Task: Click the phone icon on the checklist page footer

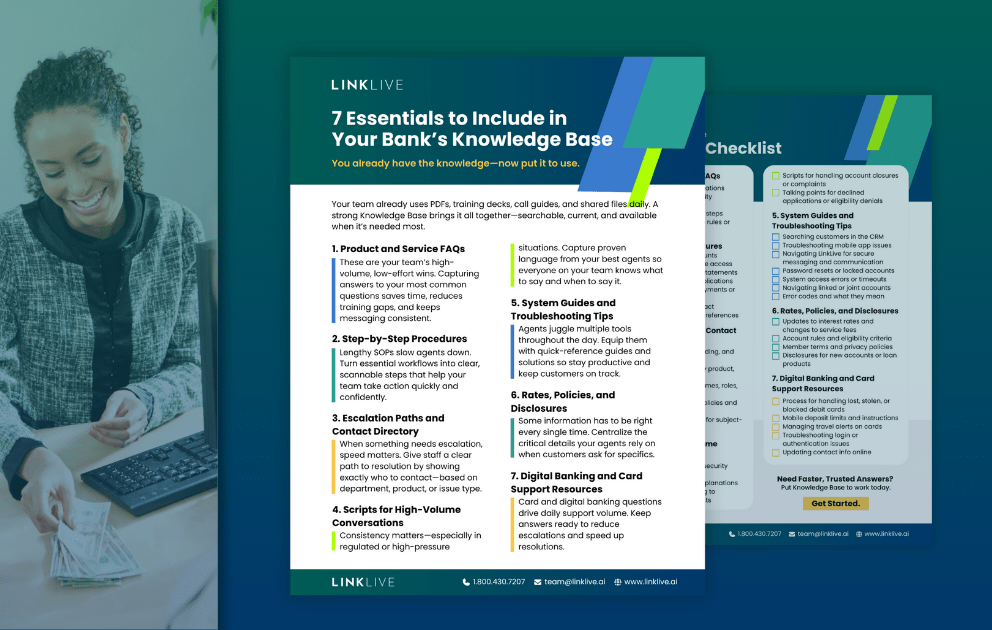Action: (732, 534)
